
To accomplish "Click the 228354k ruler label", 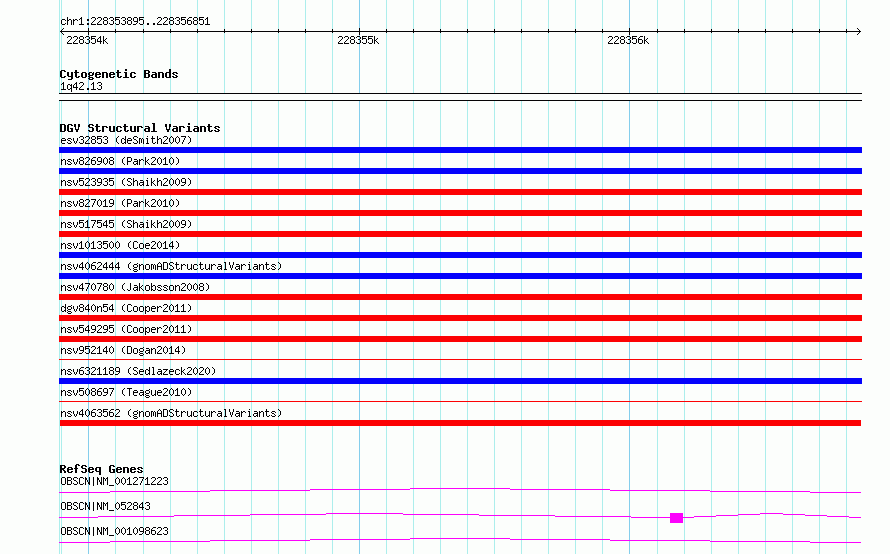I will 87,40.
